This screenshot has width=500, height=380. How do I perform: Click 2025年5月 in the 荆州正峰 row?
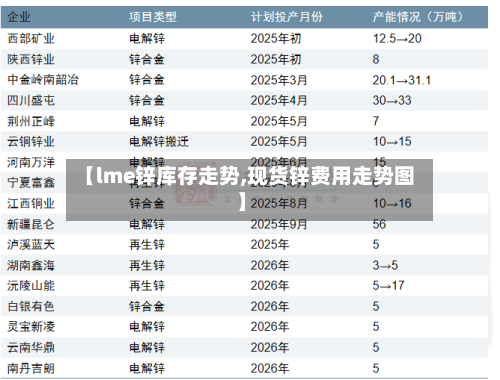[279, 121]
